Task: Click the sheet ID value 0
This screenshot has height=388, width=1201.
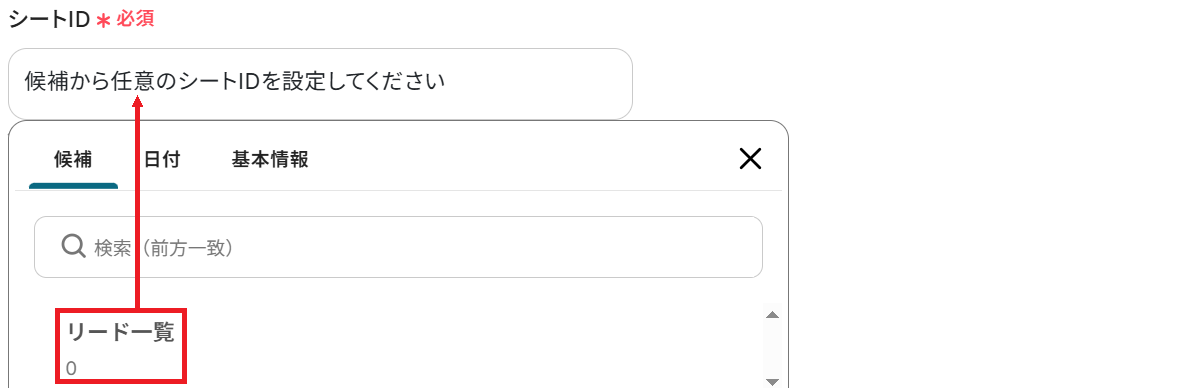Action: [x=71, y=368]
